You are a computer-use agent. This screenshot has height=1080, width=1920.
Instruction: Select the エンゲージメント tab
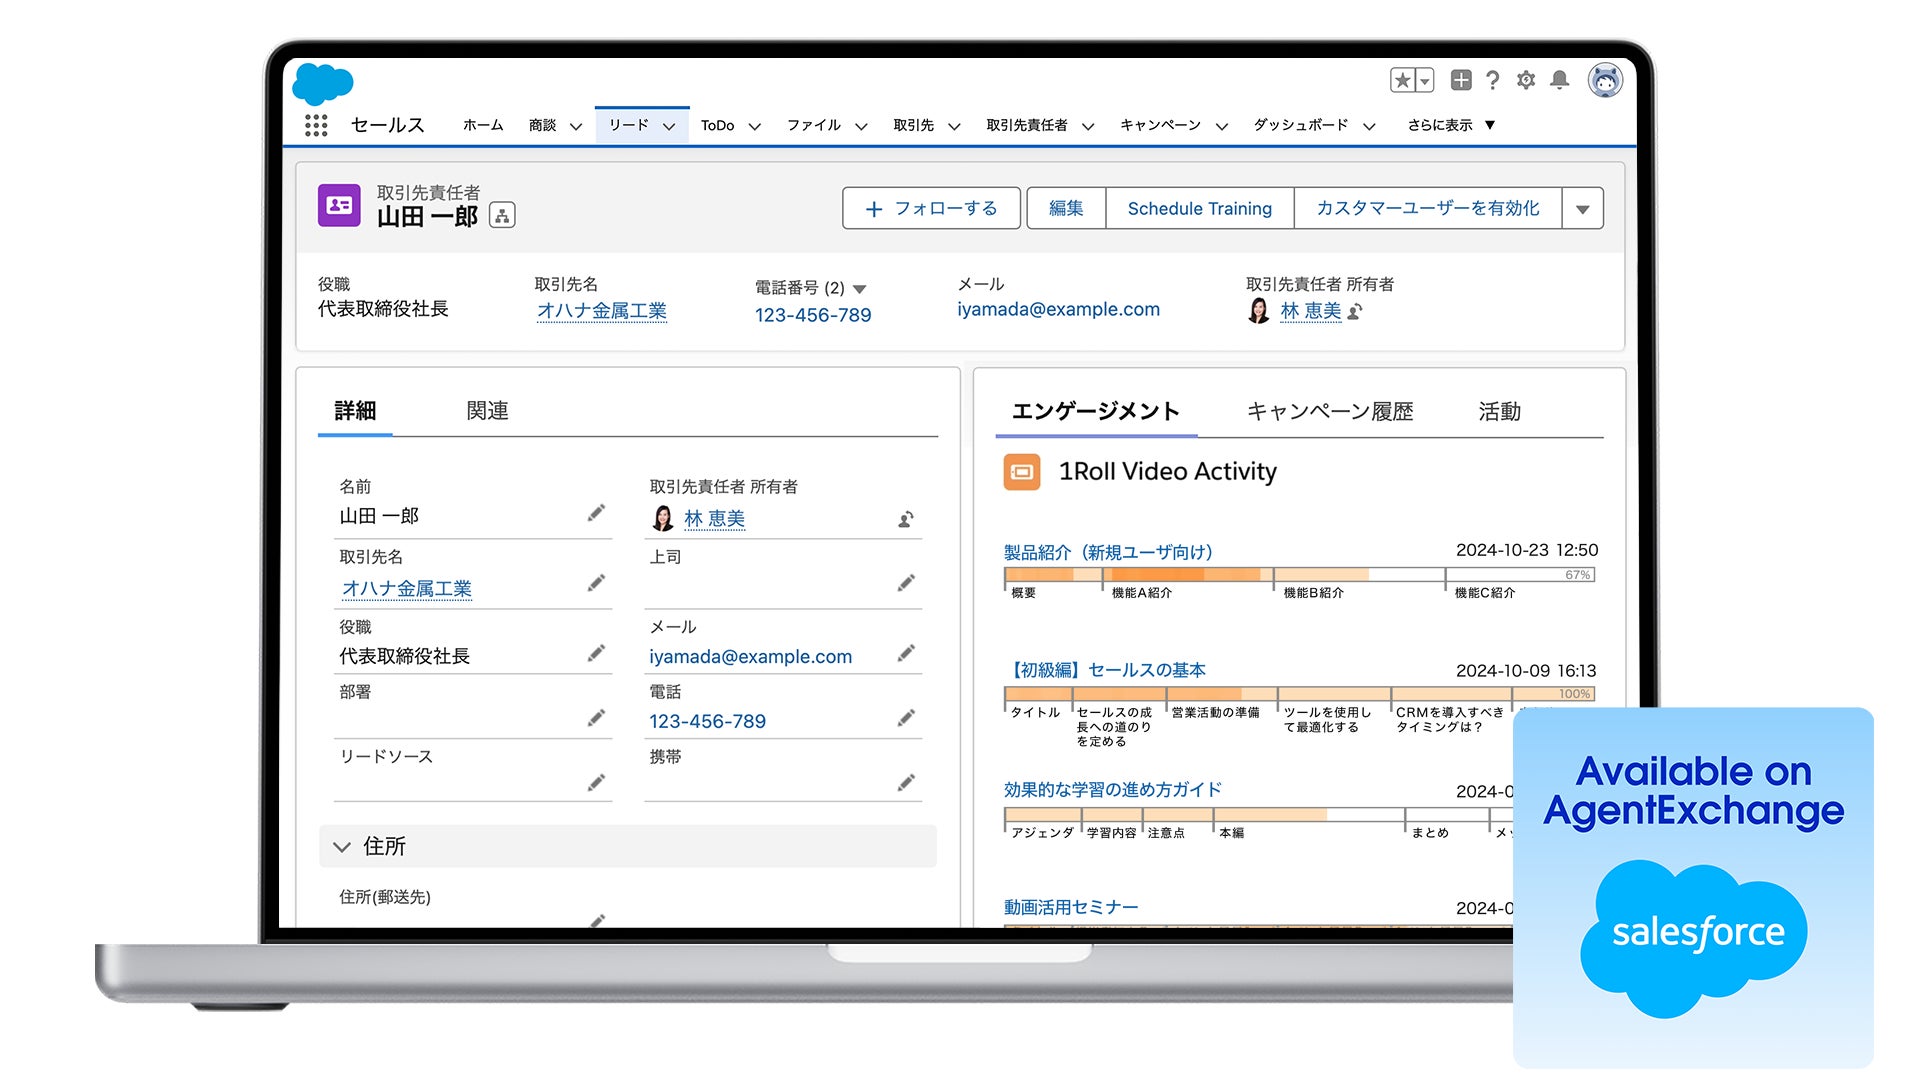click(1096, 411)
